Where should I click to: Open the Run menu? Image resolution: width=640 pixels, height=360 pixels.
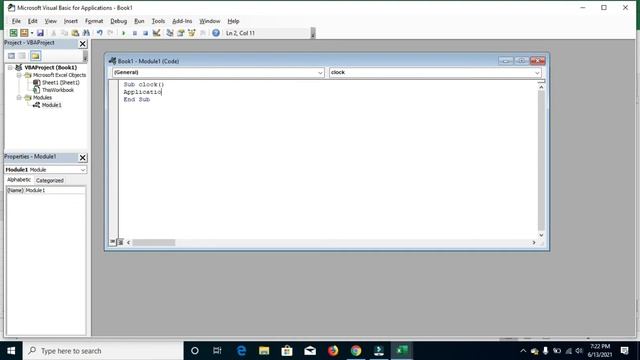click(x=139, y=21)
